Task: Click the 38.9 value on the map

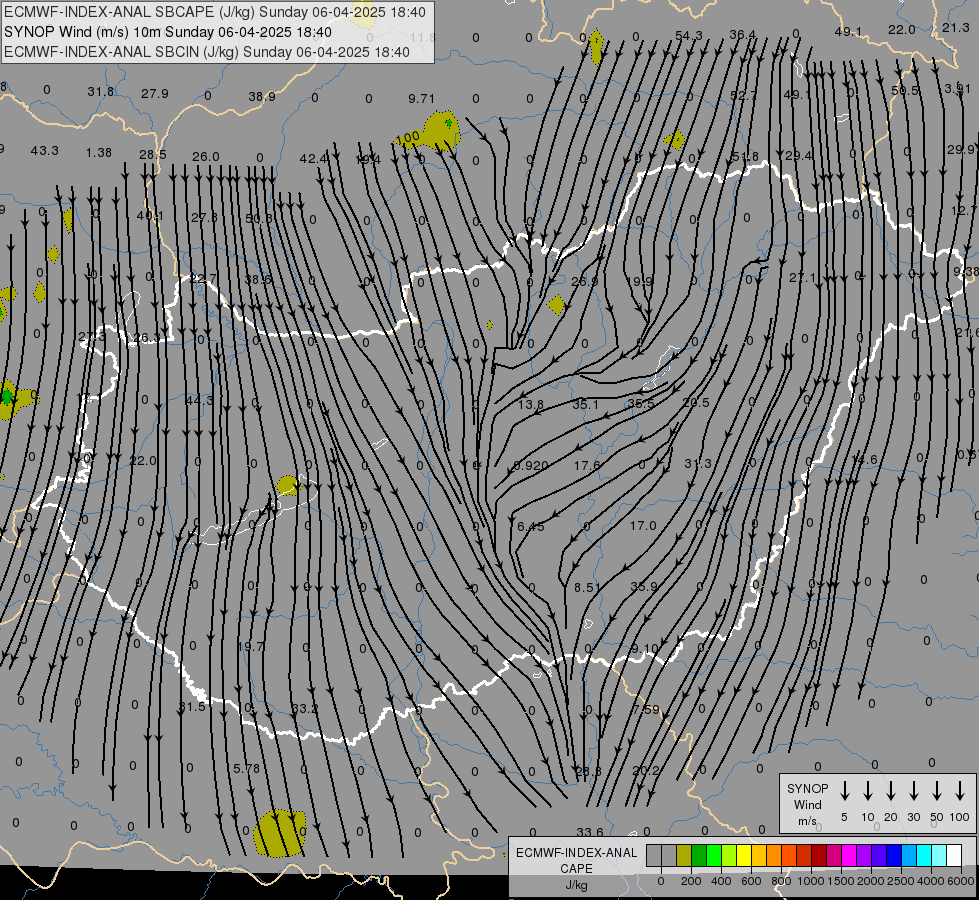Action: click(x=262, y=97)
